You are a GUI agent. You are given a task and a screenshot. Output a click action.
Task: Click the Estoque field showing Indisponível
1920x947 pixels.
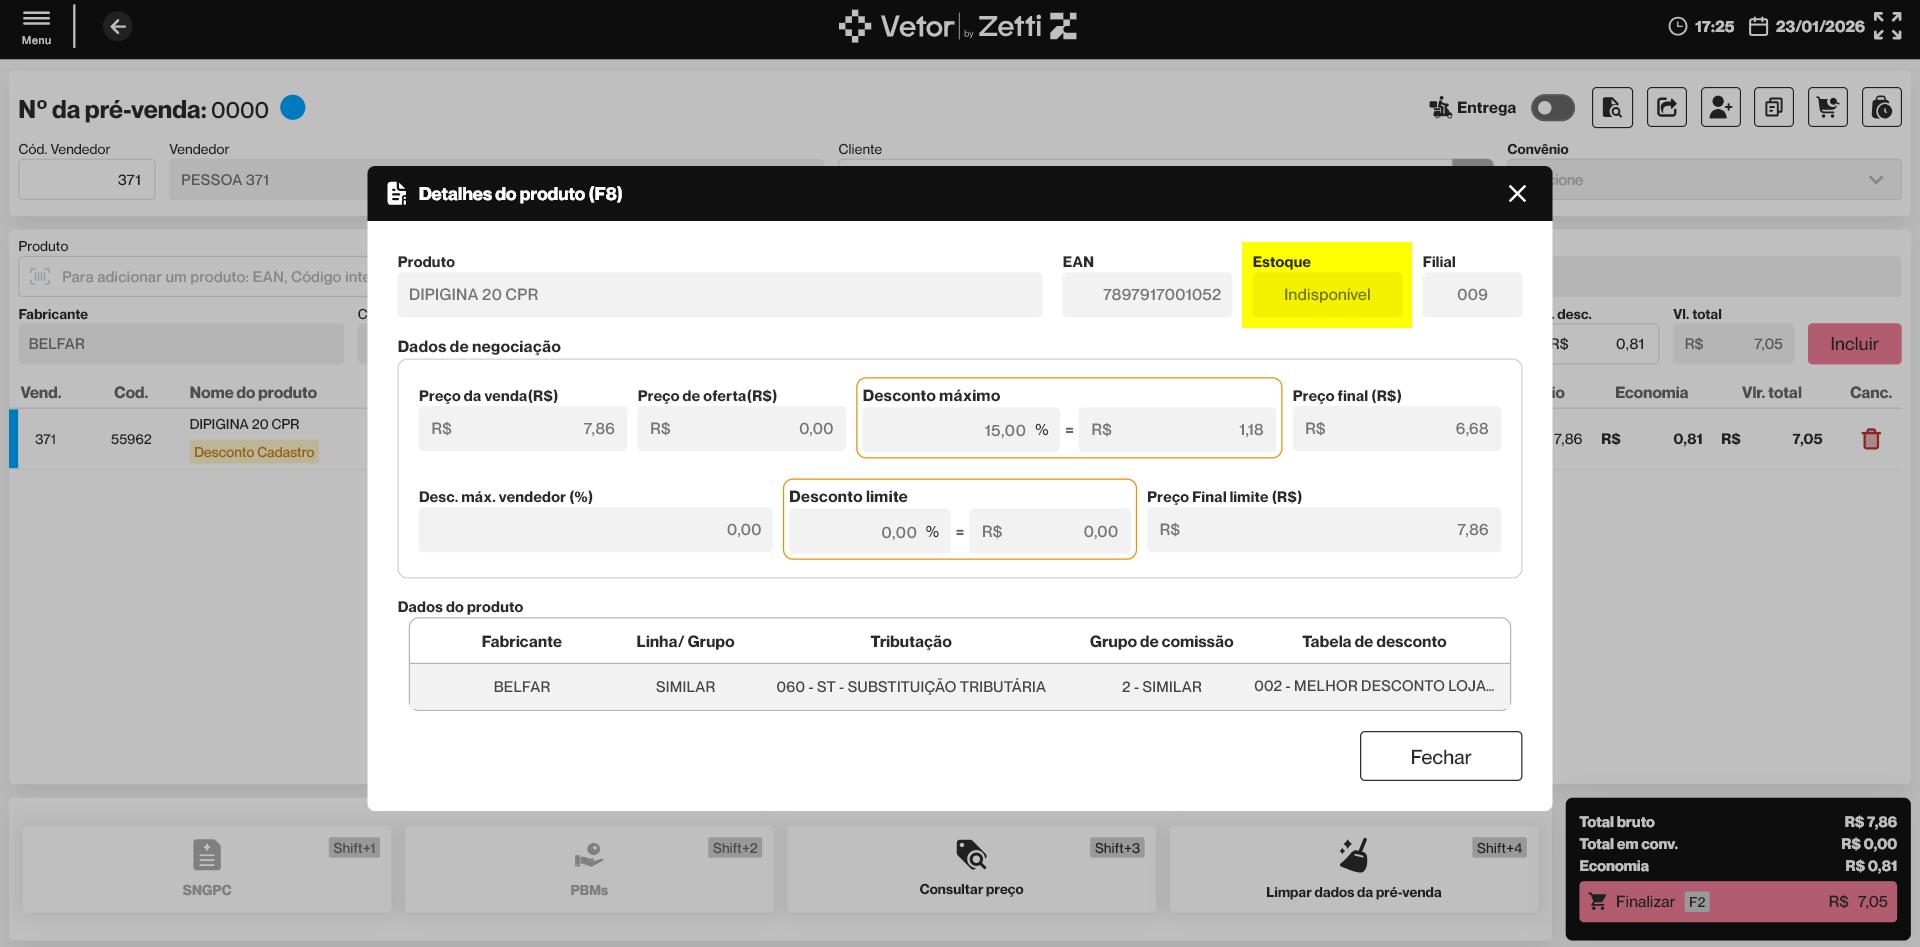click(x=1327, y=295)
